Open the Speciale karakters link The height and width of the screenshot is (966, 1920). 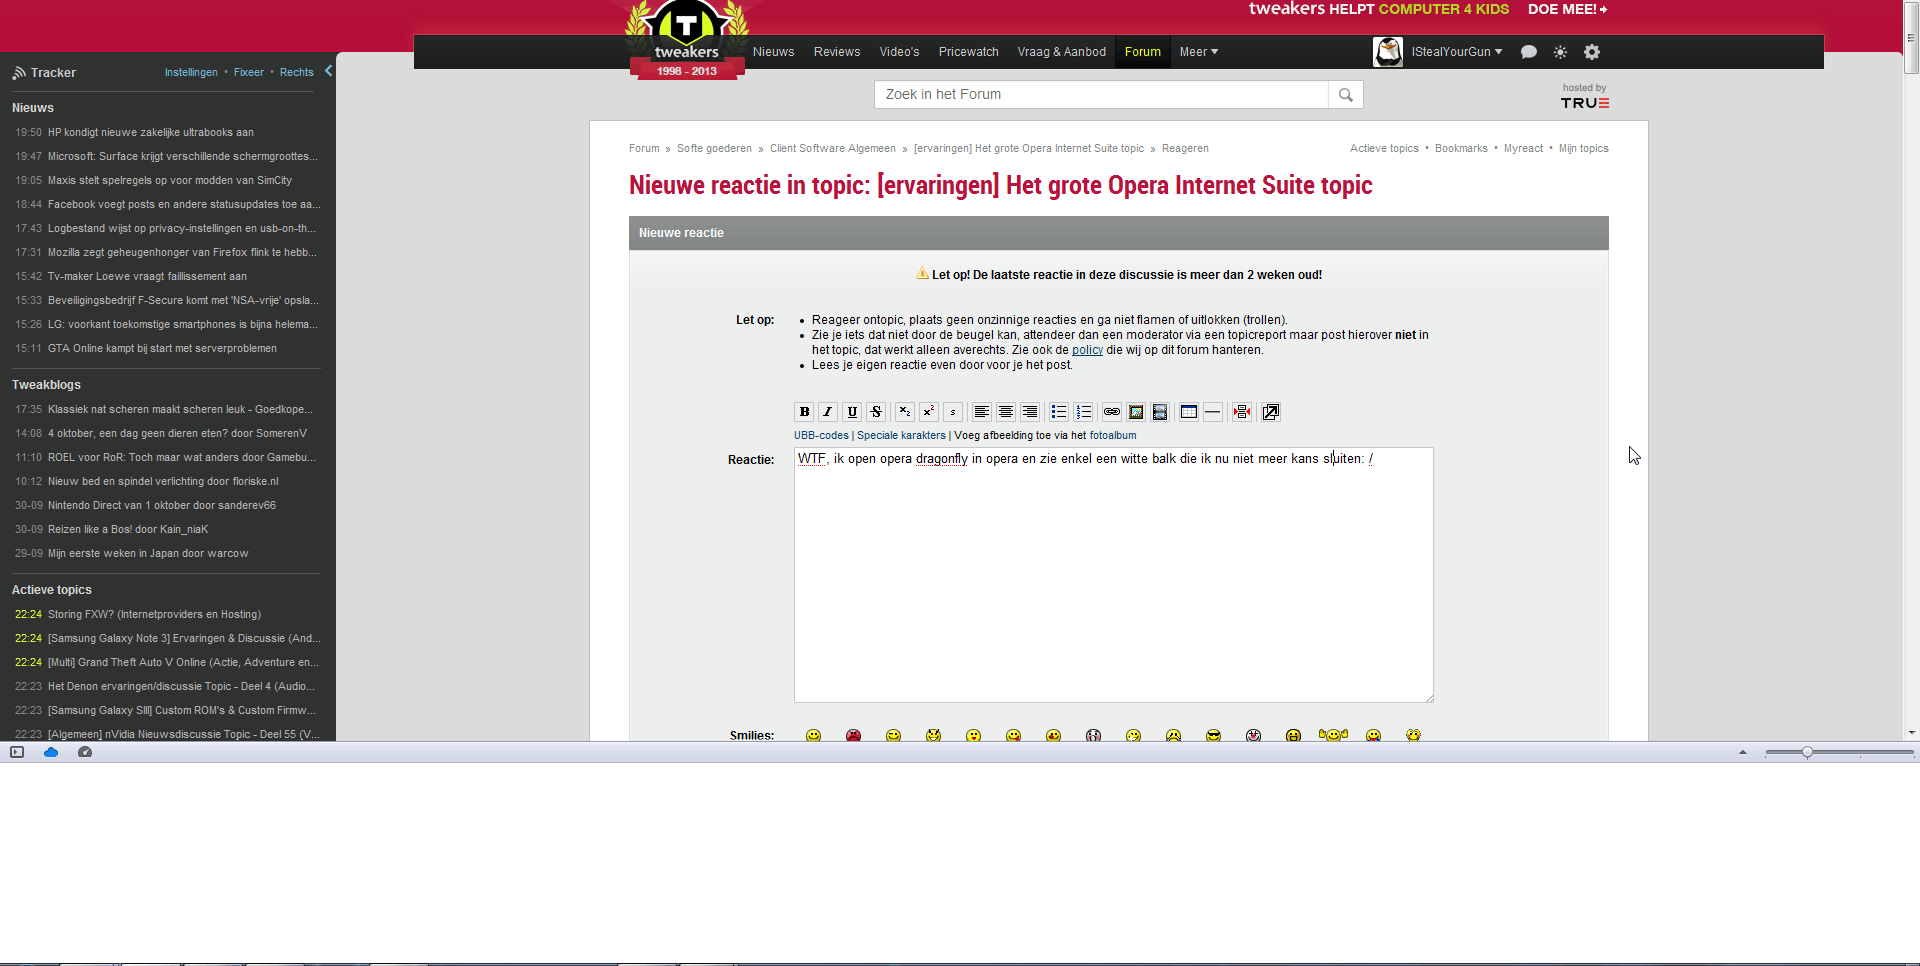click(901, 435)
